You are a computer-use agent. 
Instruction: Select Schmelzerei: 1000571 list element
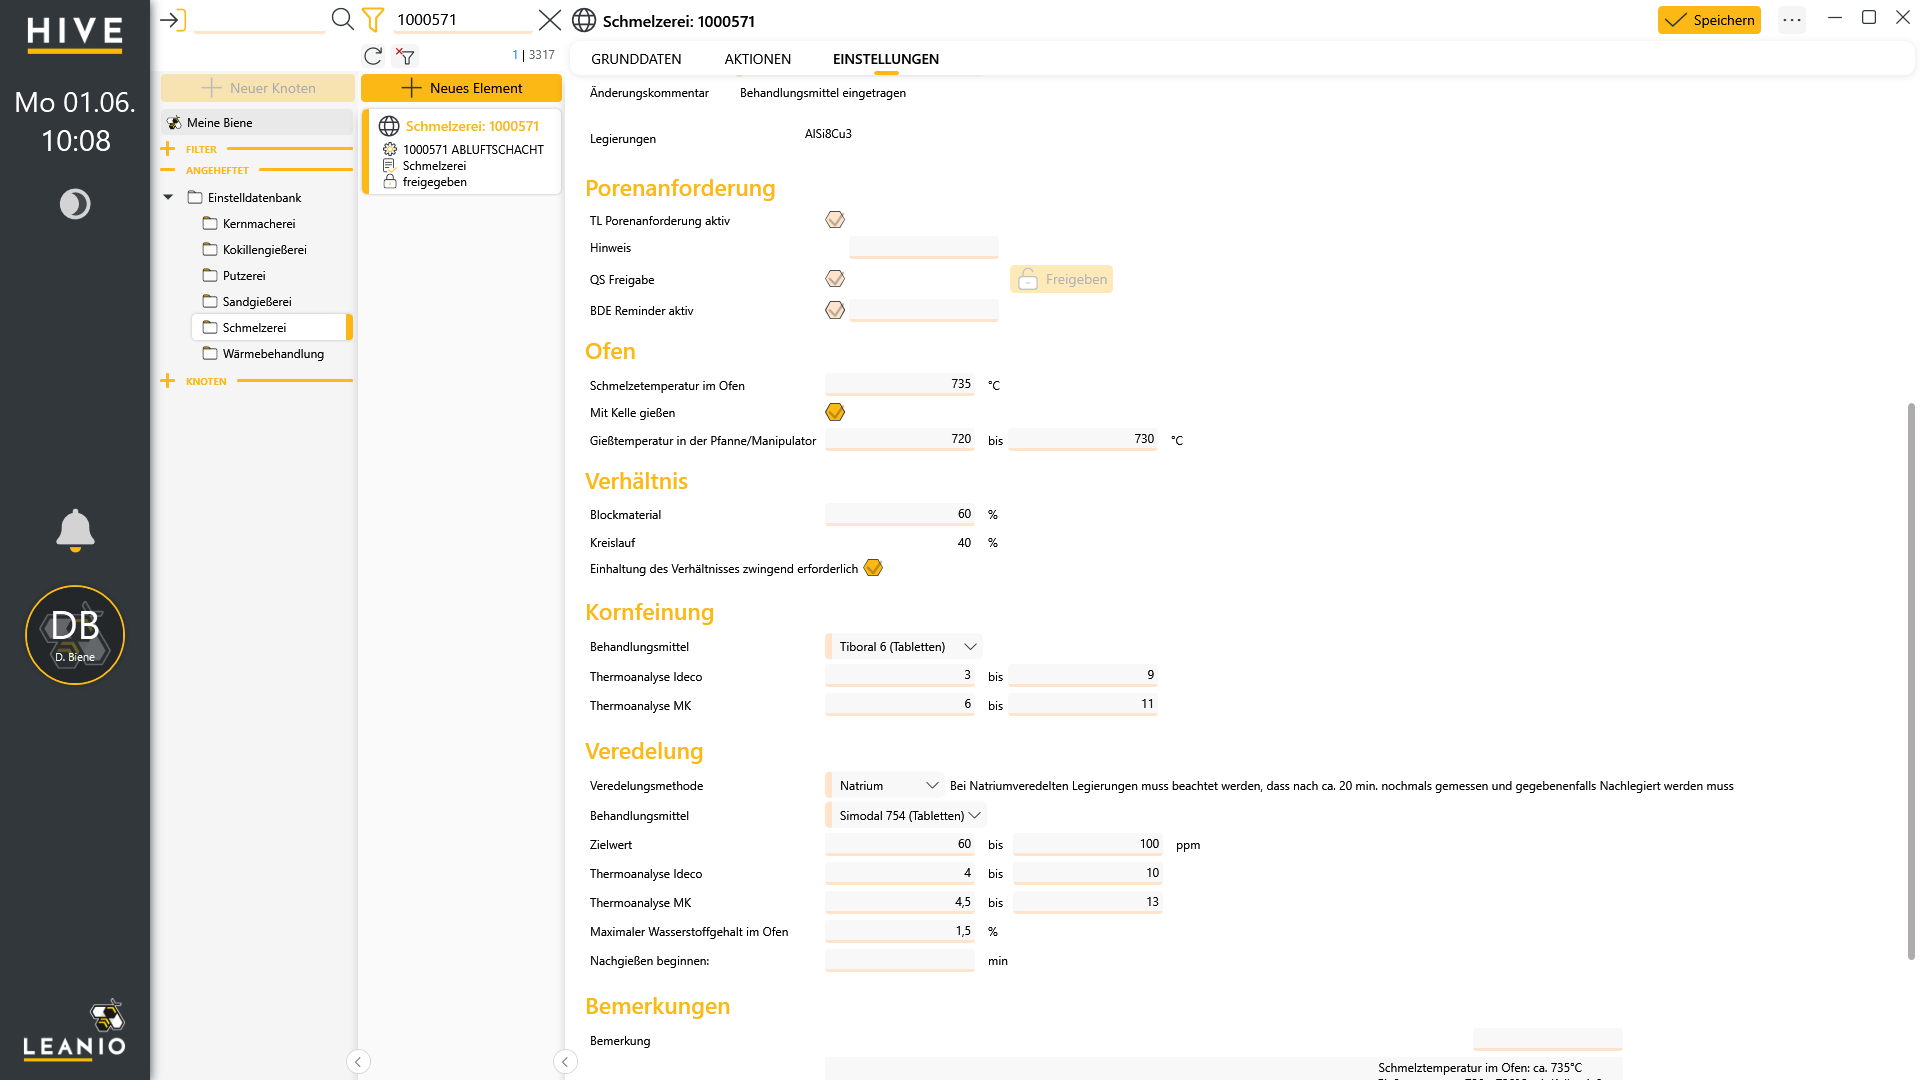(x=461, y=152)
